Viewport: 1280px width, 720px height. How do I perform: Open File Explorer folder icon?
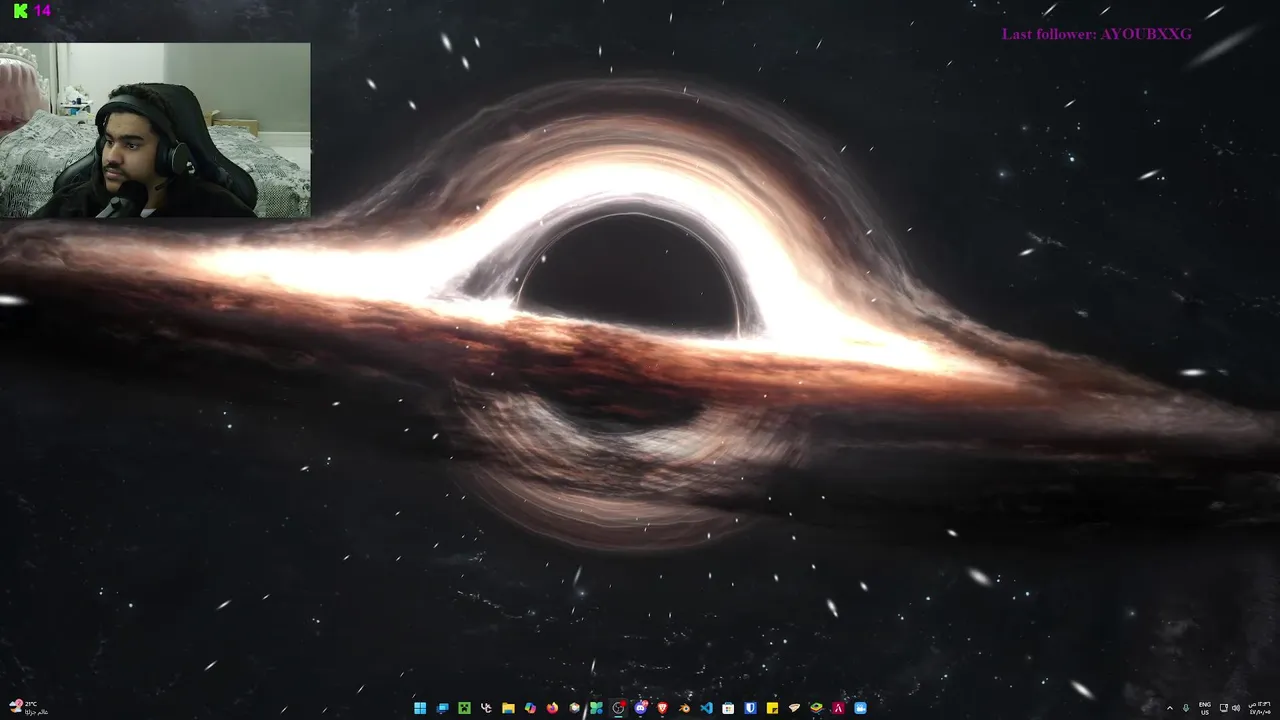click(508, 708)
